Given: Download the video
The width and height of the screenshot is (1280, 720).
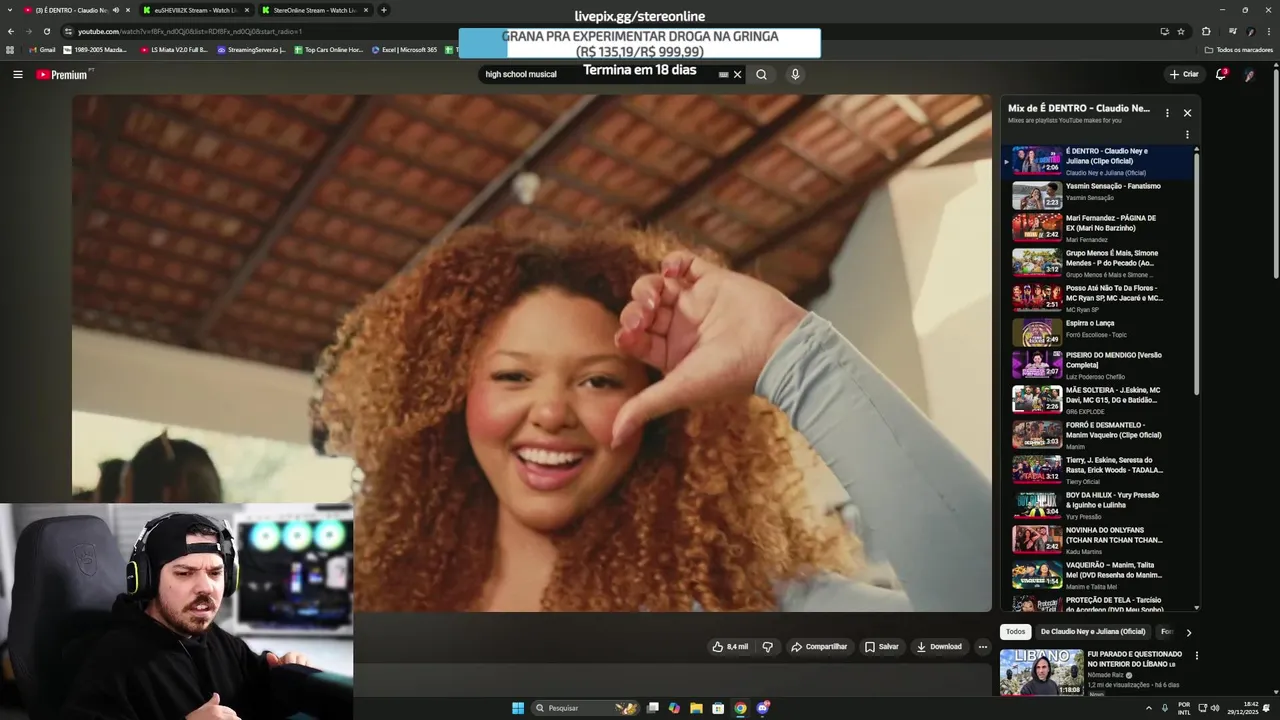Looking at the screenshot, I should [939, 647].
